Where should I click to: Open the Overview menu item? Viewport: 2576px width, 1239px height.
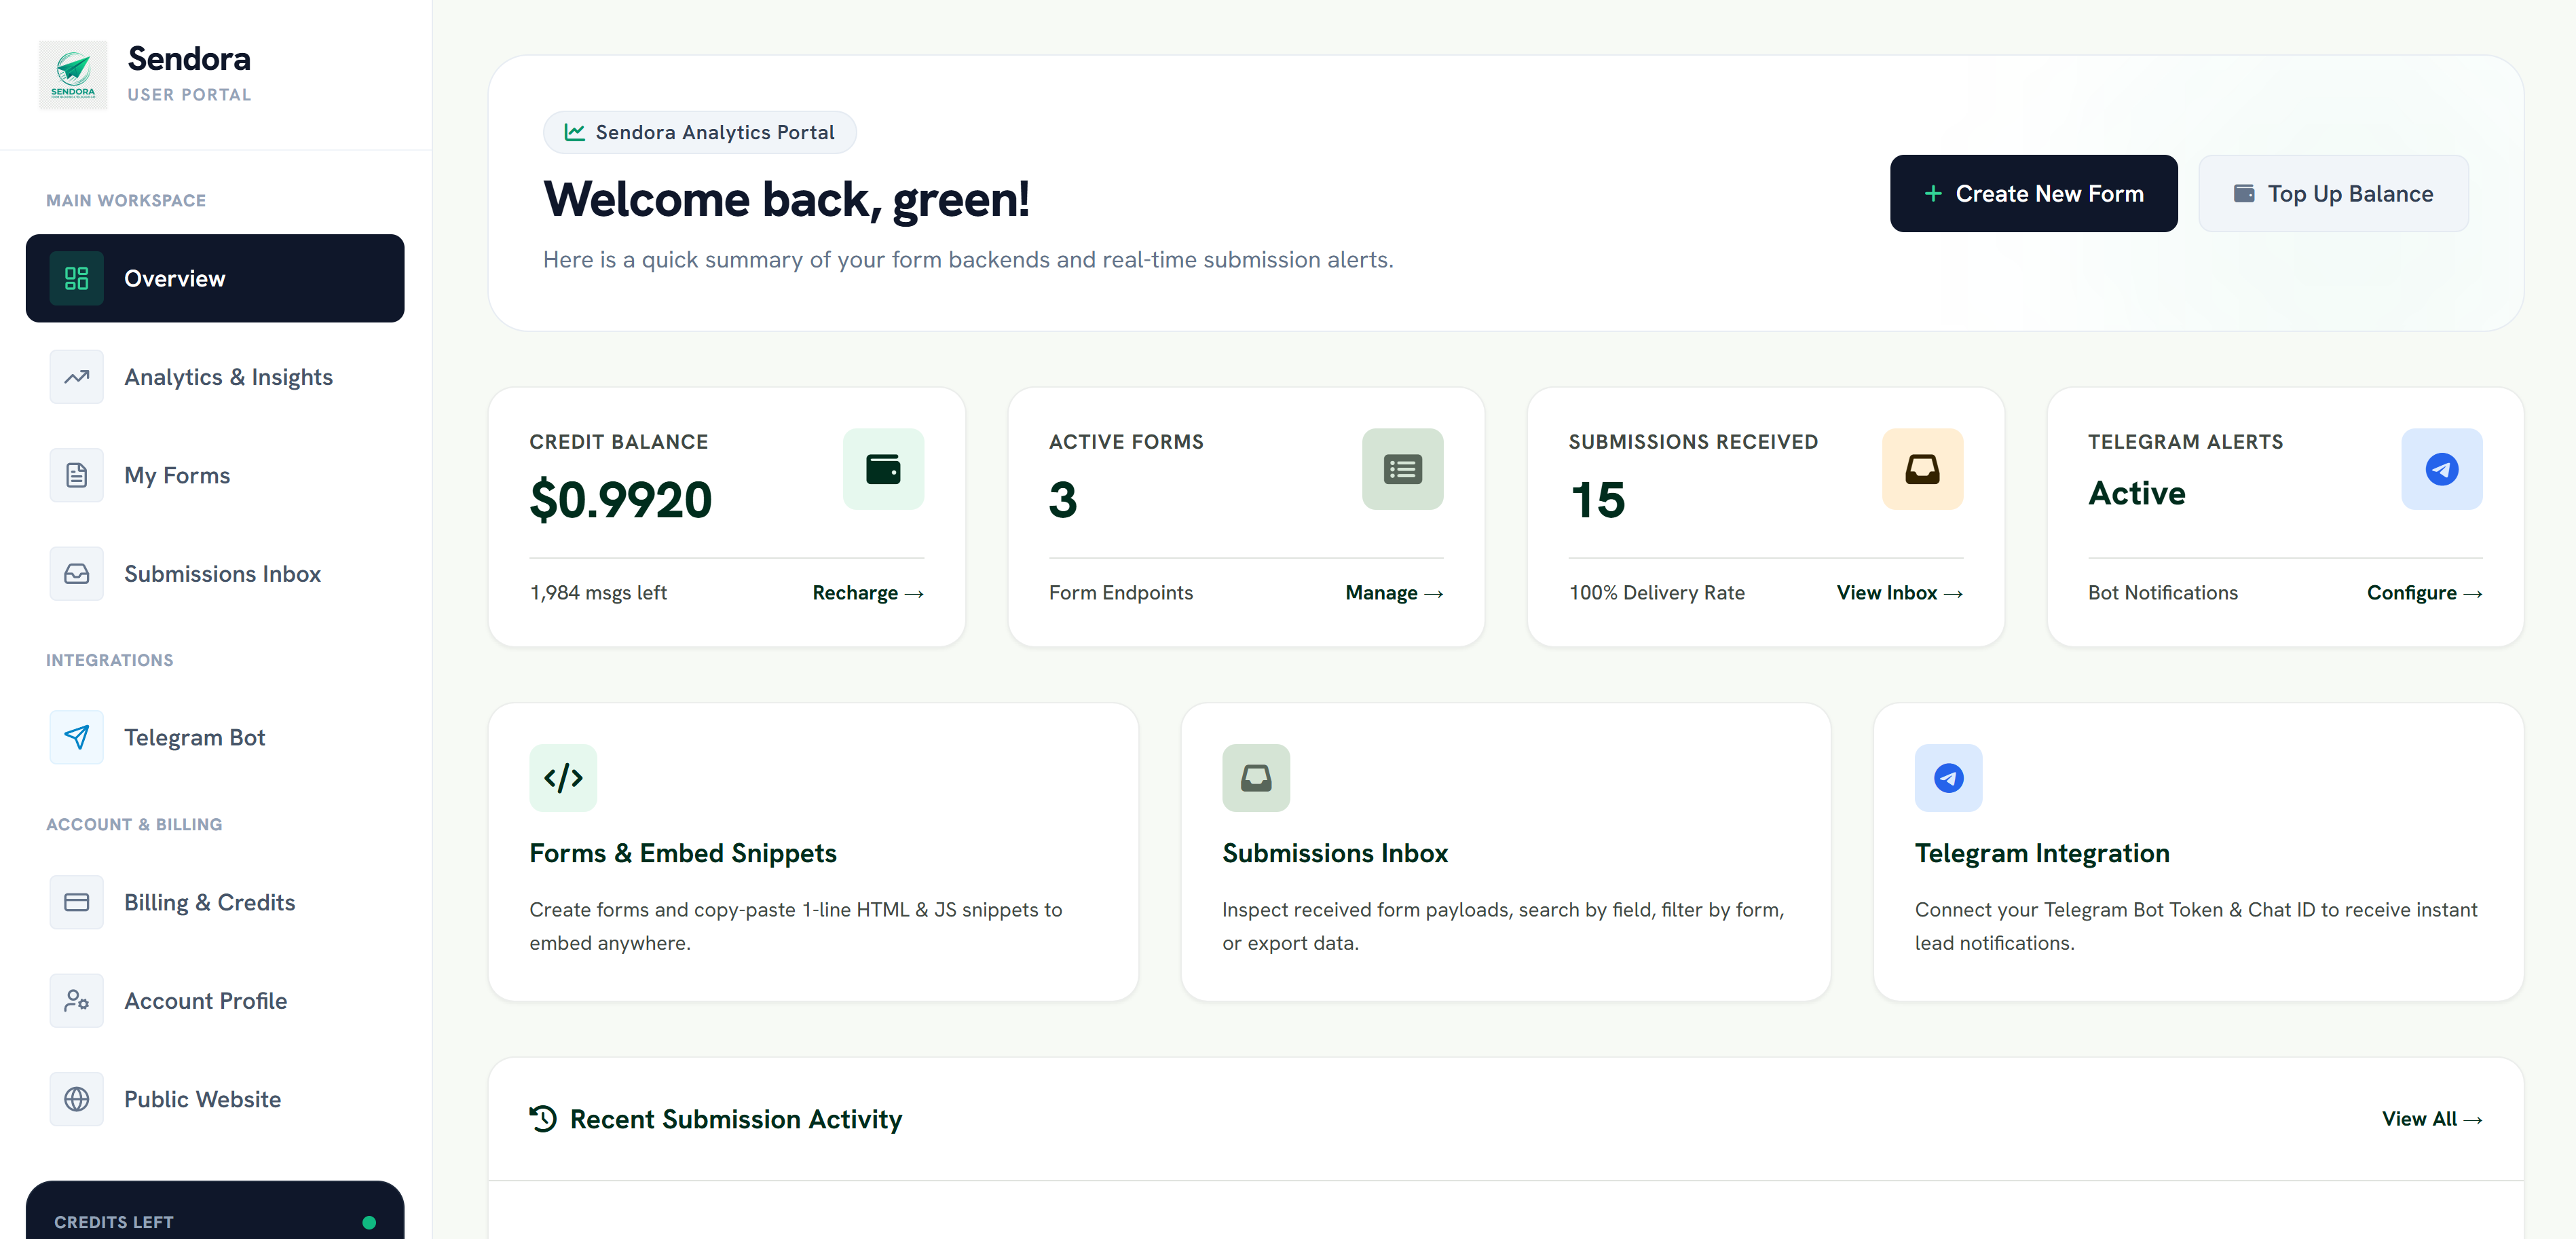pyautogui.click(x=215, y=278)
